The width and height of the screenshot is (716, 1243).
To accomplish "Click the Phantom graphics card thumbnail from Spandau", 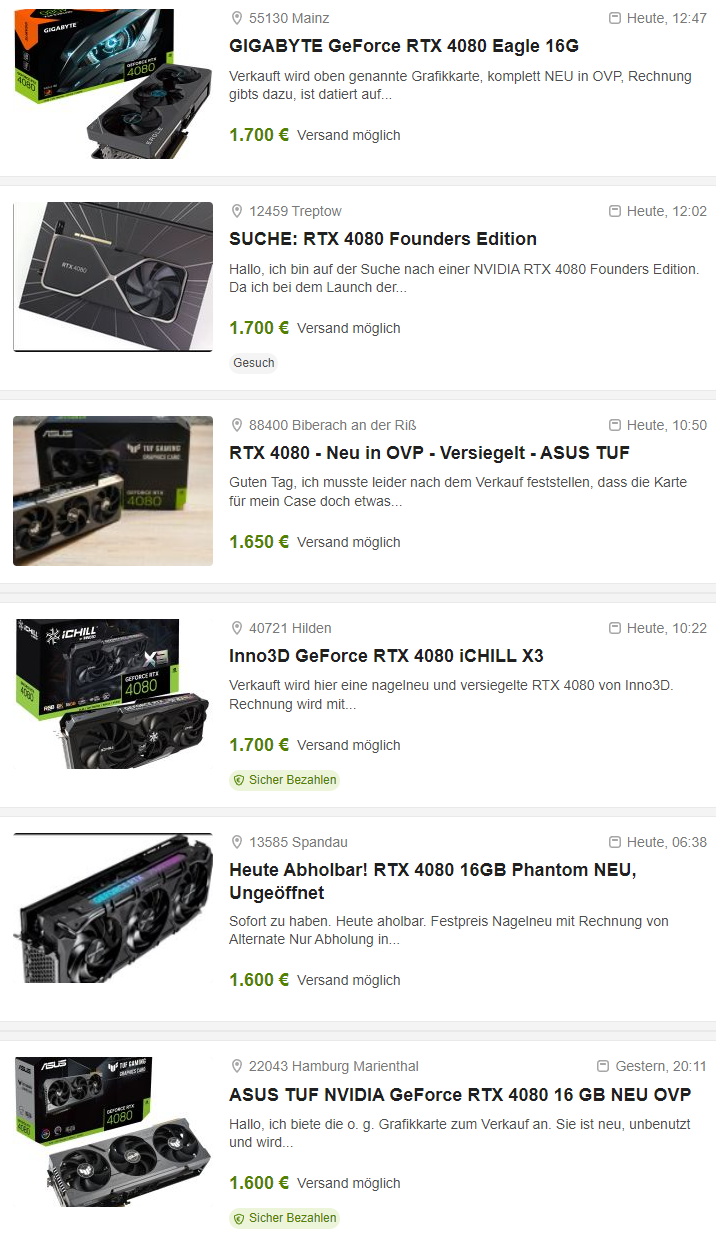I will coord(113,908).
